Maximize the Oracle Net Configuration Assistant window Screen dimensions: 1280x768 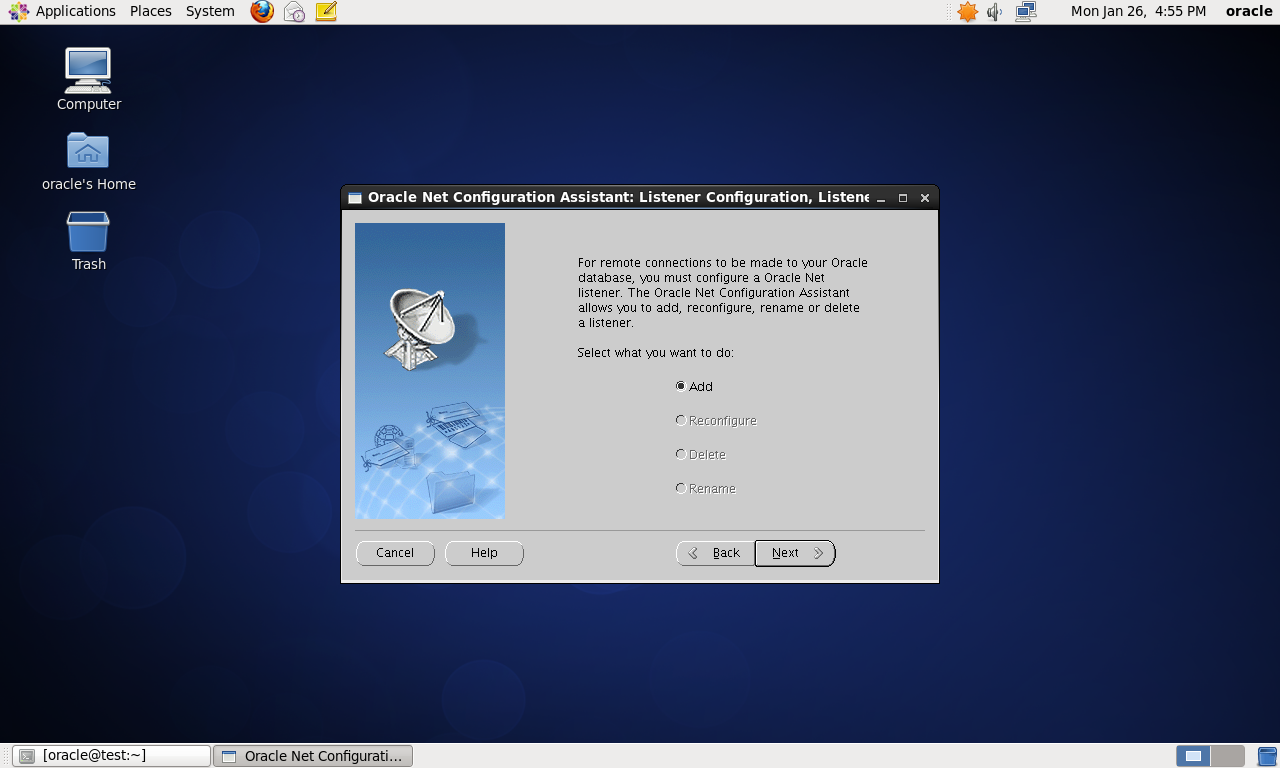click(903, 198)
